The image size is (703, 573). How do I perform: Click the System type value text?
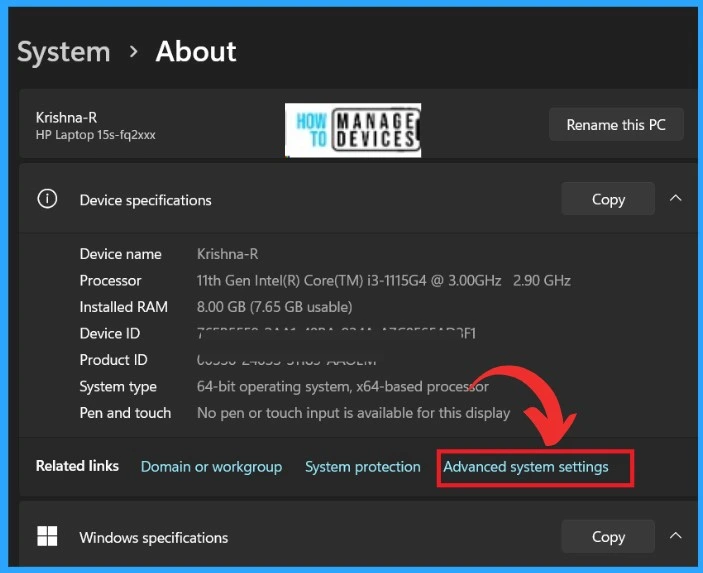coord(343,386)
